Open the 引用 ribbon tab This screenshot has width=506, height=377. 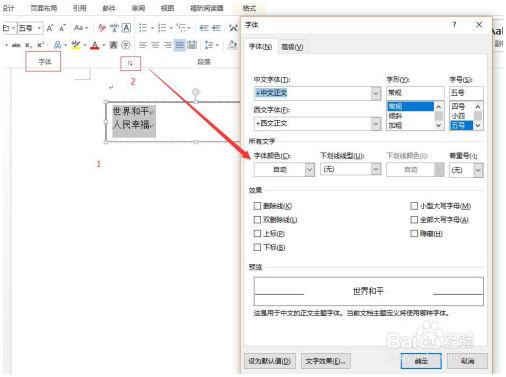80,8
